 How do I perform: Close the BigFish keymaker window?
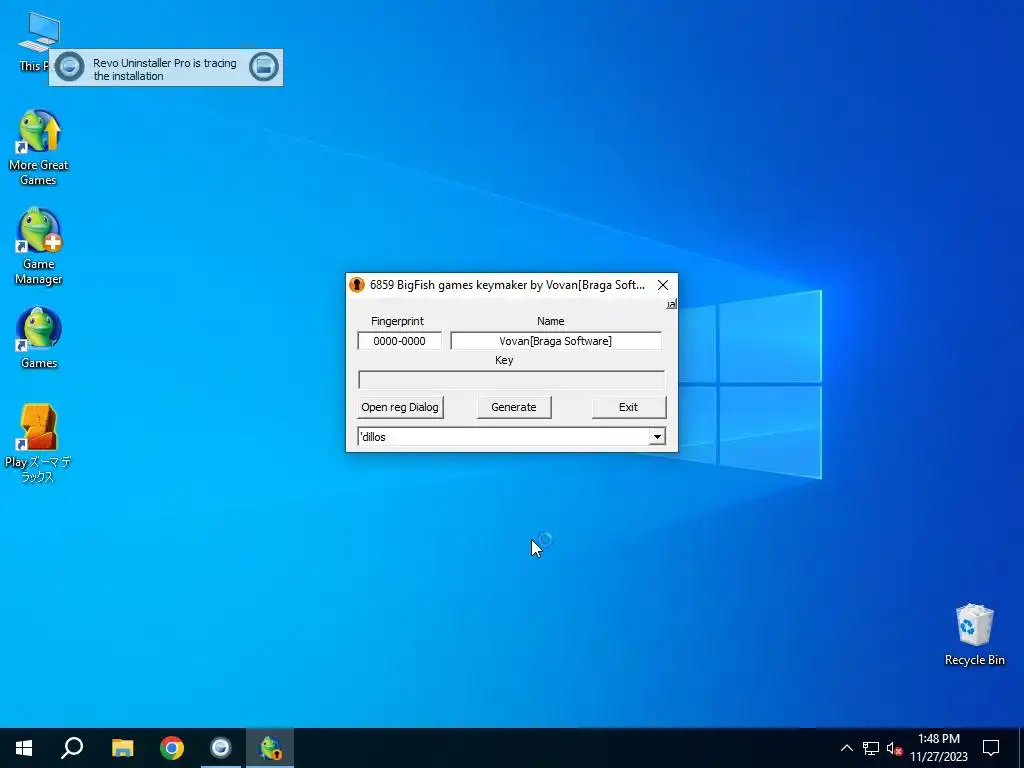663,285
